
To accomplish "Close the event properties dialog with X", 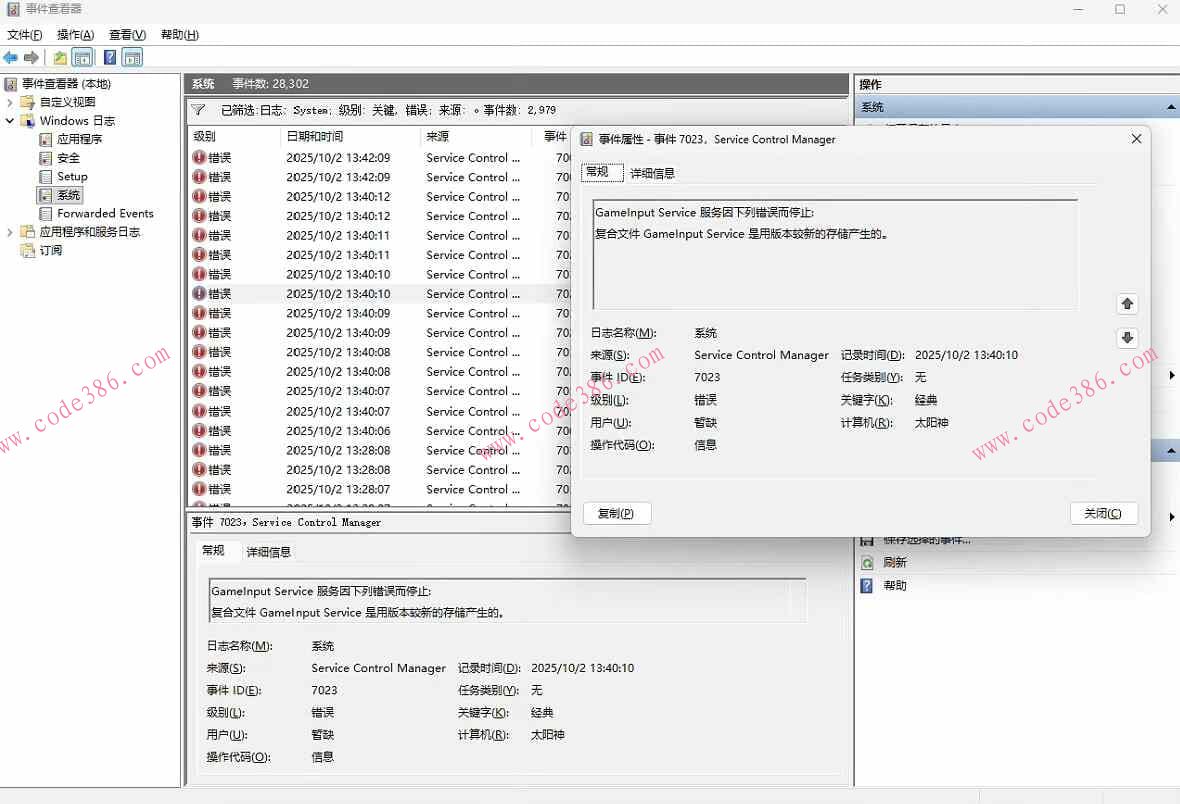I will 1136,139.
